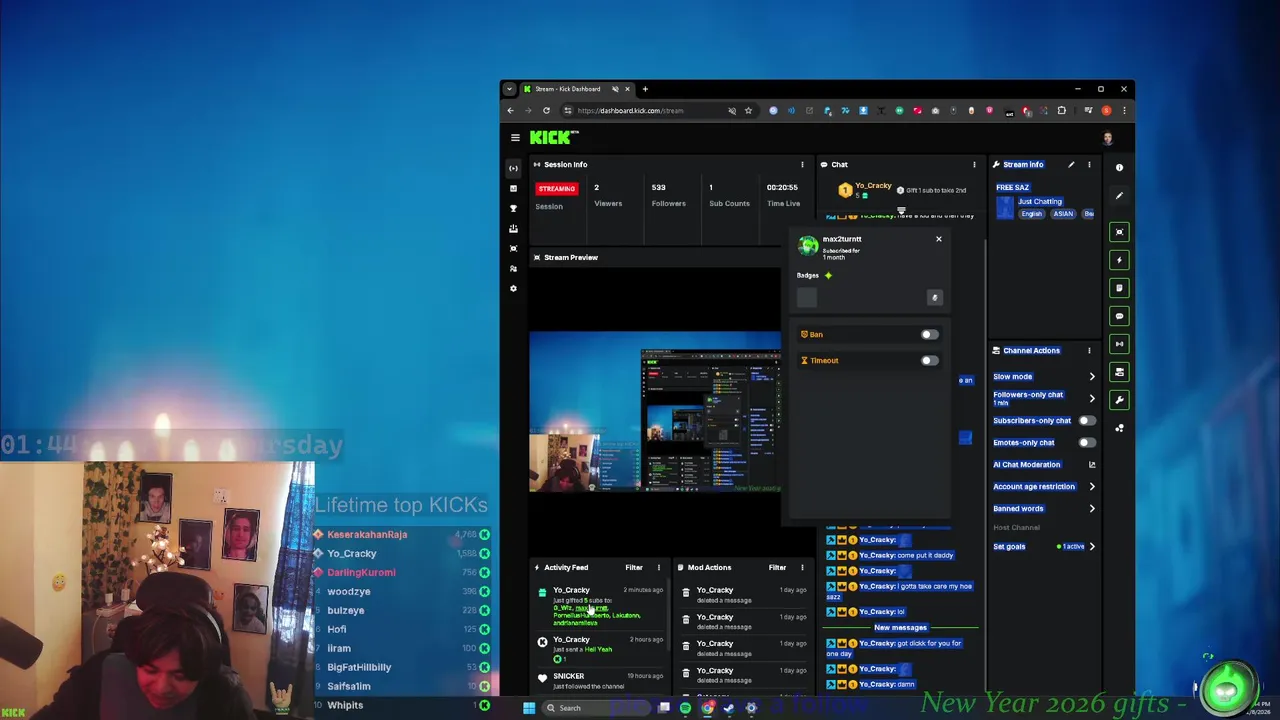This screenshot has height=720, width=1280.
Task: Expand Banned words settings
Action: (1091, 508)
